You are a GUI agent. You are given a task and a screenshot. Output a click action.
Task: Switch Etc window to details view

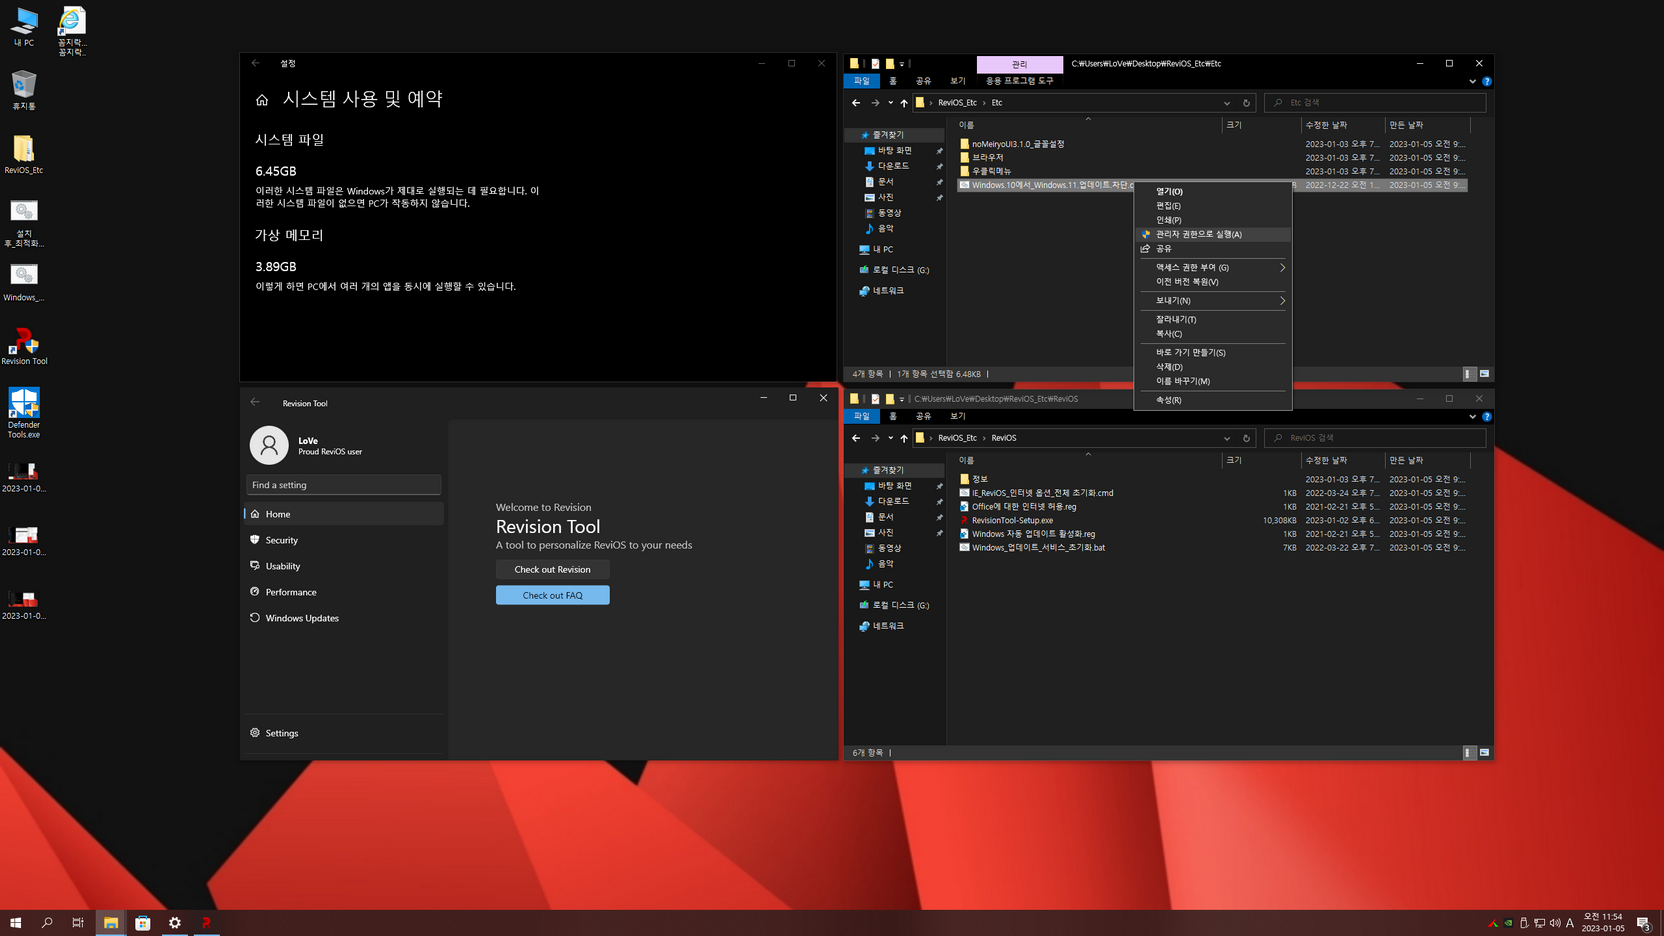click(1469, 374)
